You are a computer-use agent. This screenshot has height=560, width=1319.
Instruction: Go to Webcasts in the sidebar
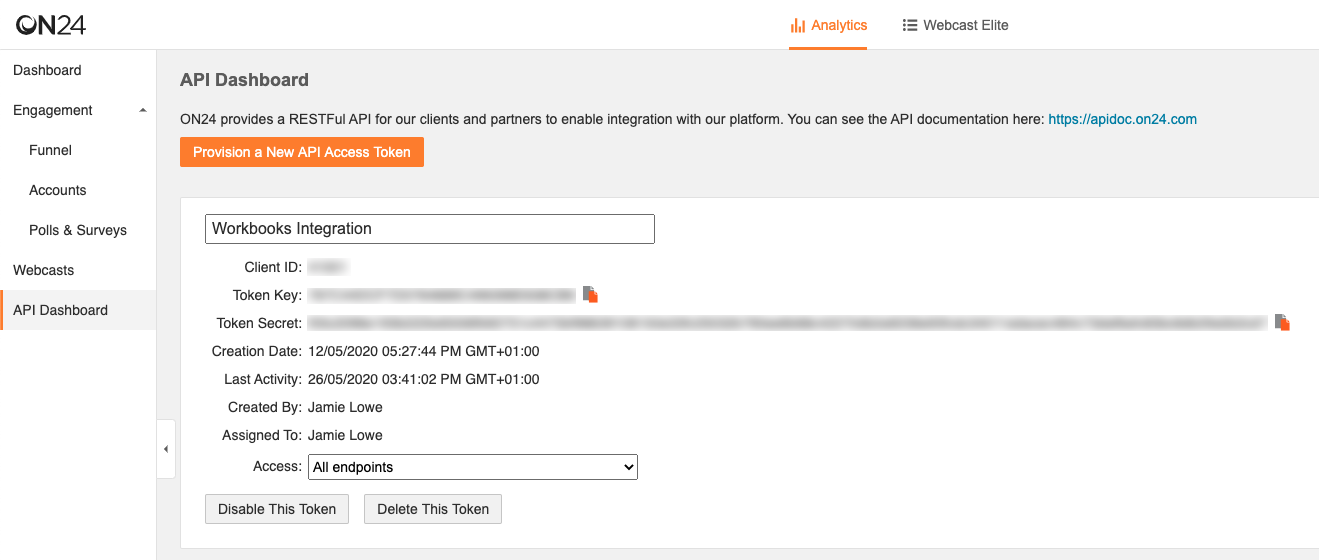pyautogui.click(x=43, y=270)
